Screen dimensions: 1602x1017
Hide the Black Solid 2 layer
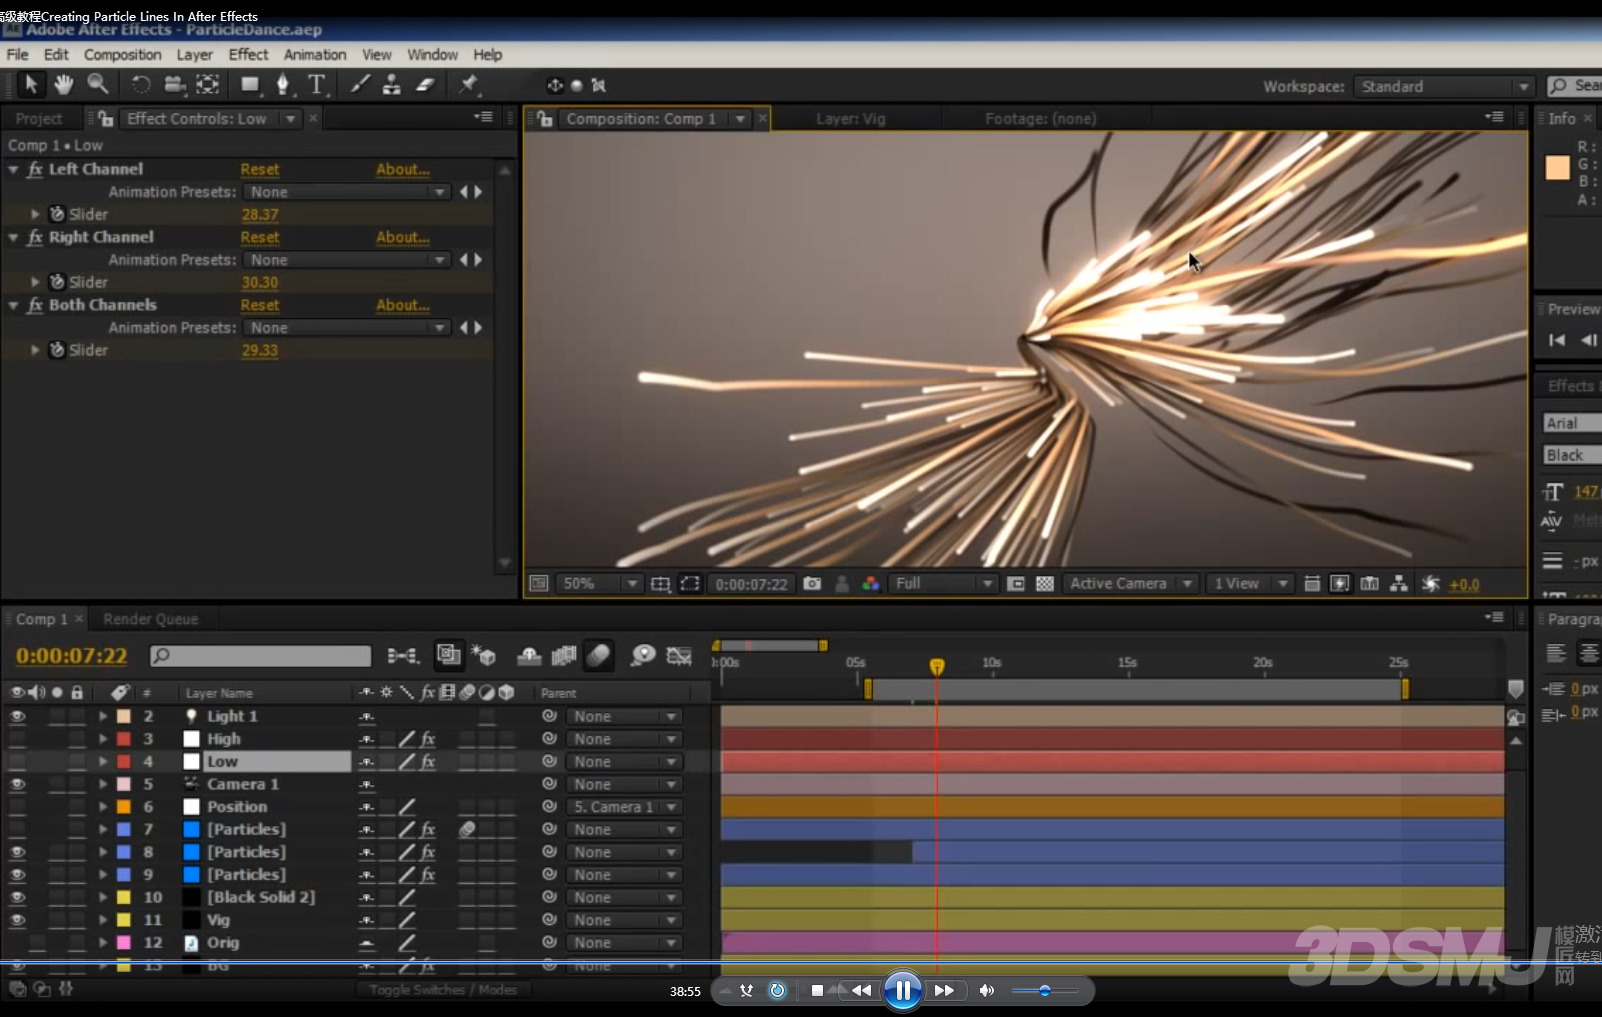(x=17, y=898)
